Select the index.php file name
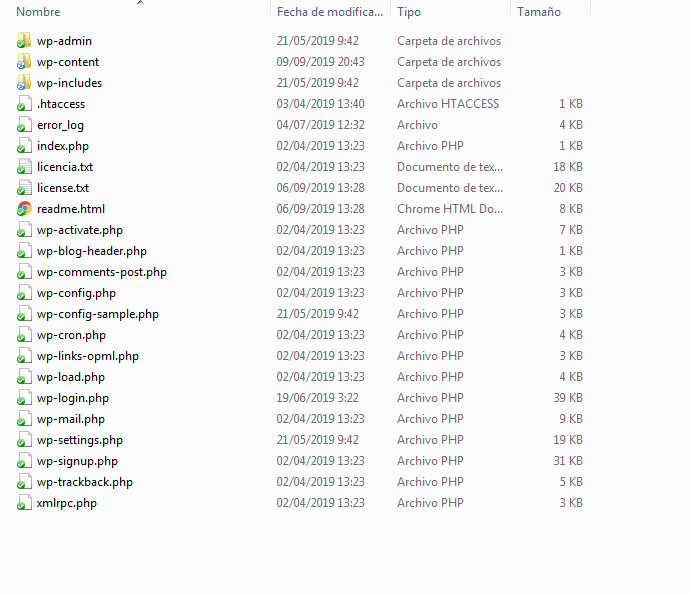This screenshot has height=594, width=690. click(63, 146)
